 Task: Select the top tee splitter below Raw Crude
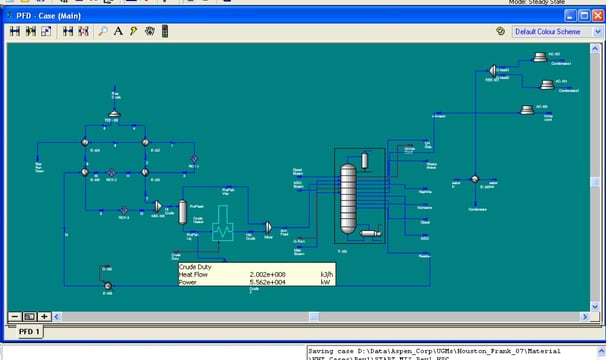[114, 114]
